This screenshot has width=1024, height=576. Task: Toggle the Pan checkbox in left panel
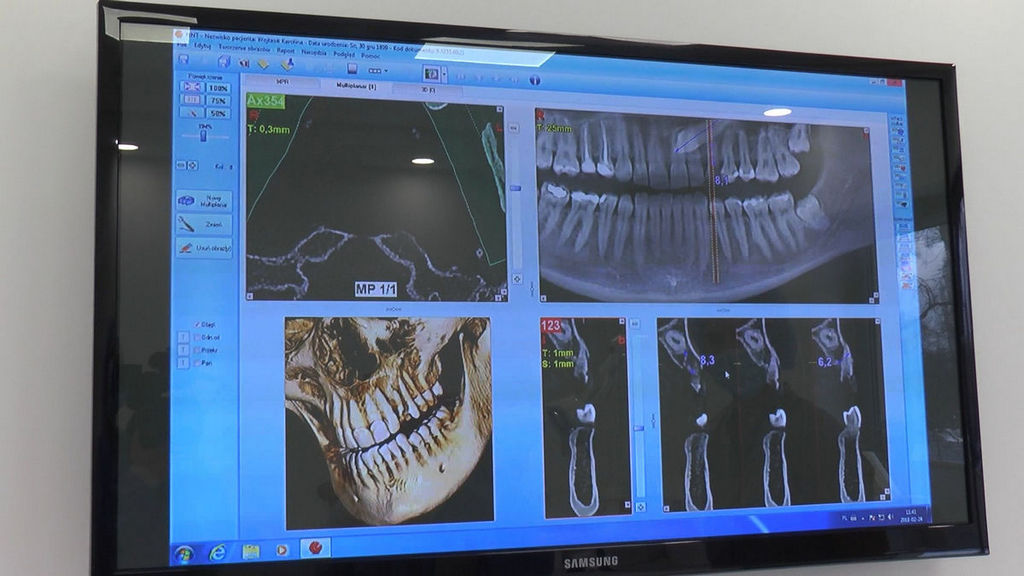pyautogui.click(x=197, y=362)
